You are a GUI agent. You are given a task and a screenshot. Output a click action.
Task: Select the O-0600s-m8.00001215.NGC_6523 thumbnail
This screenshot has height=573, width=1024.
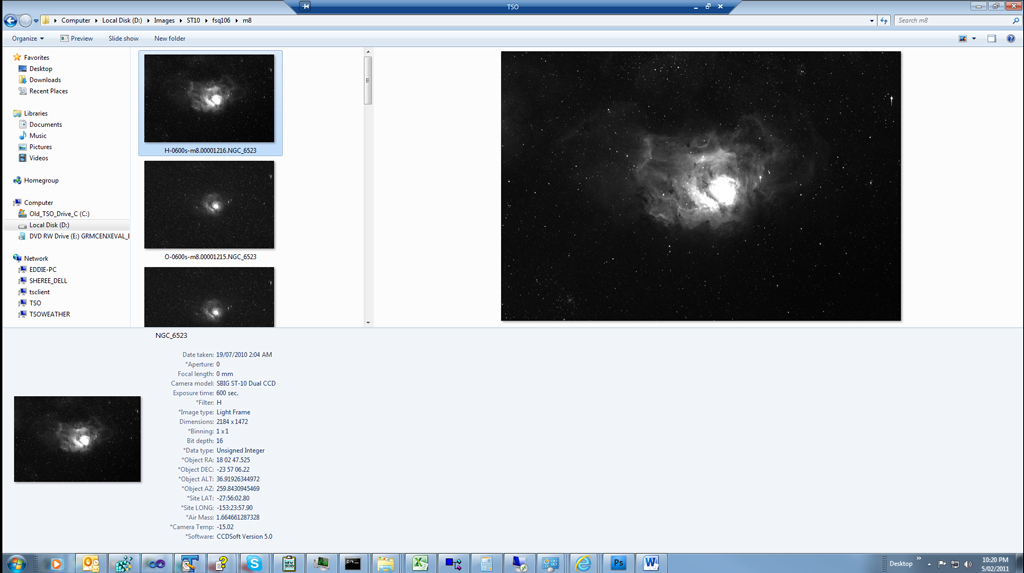point(209,205)
